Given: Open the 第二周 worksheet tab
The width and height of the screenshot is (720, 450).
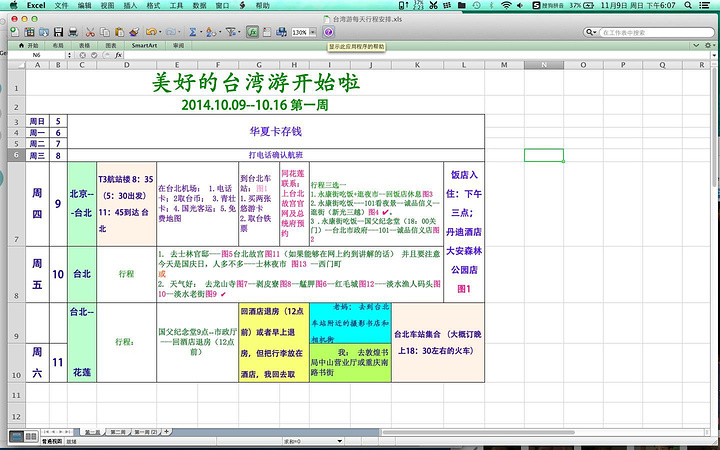Looking at the screenshot, I should (x=118, y=431).
